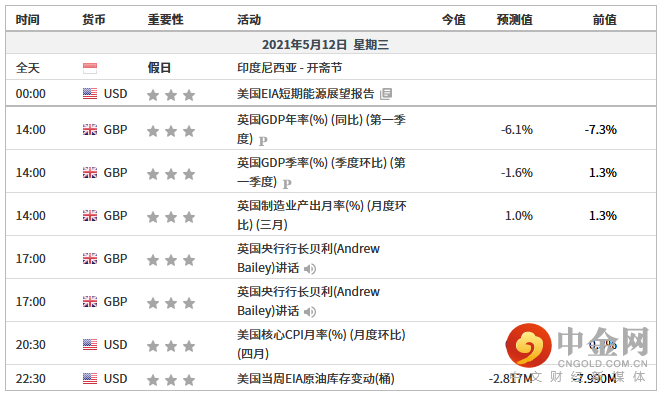Viewport: 663px width, 395px height.
Task: Click the GBP label in the 英国GDP季率 row
Action: point(115,173)
